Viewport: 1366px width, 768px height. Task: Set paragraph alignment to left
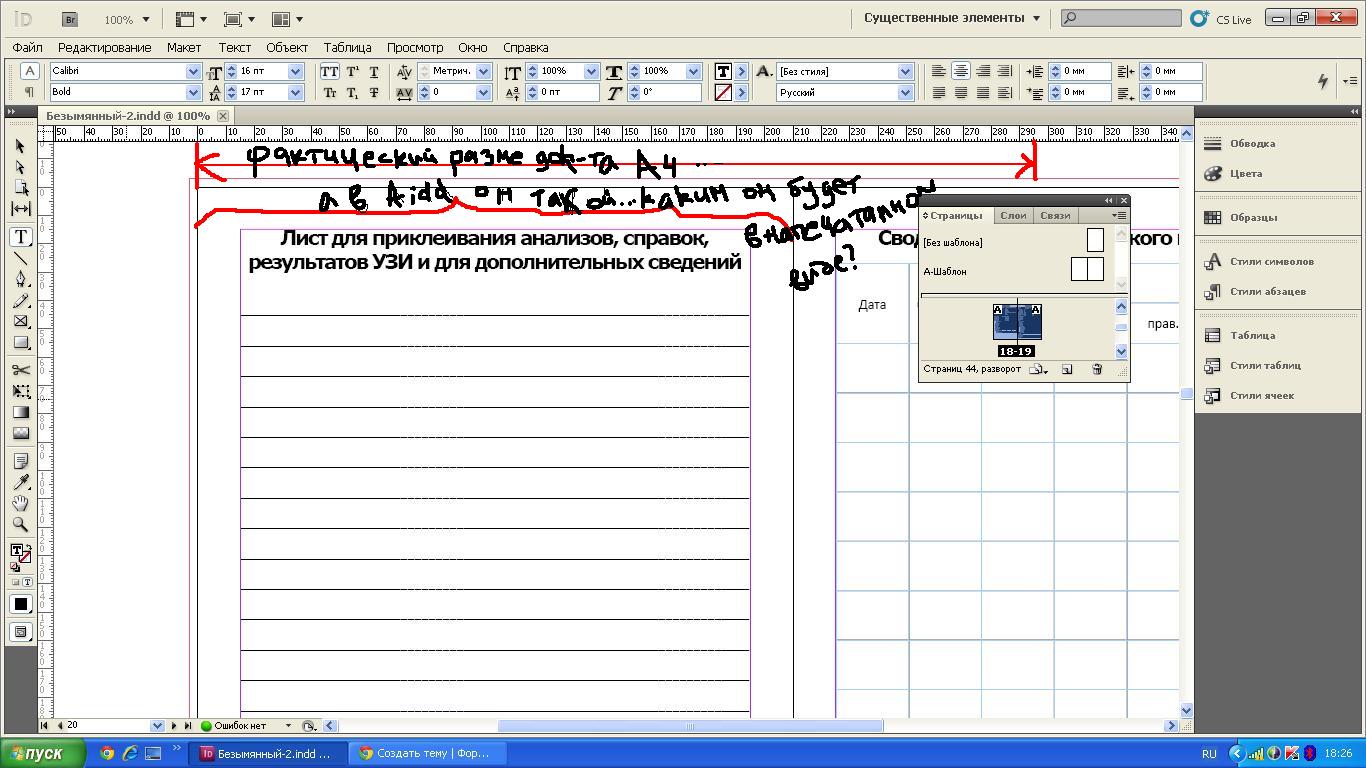pos(939,71)
